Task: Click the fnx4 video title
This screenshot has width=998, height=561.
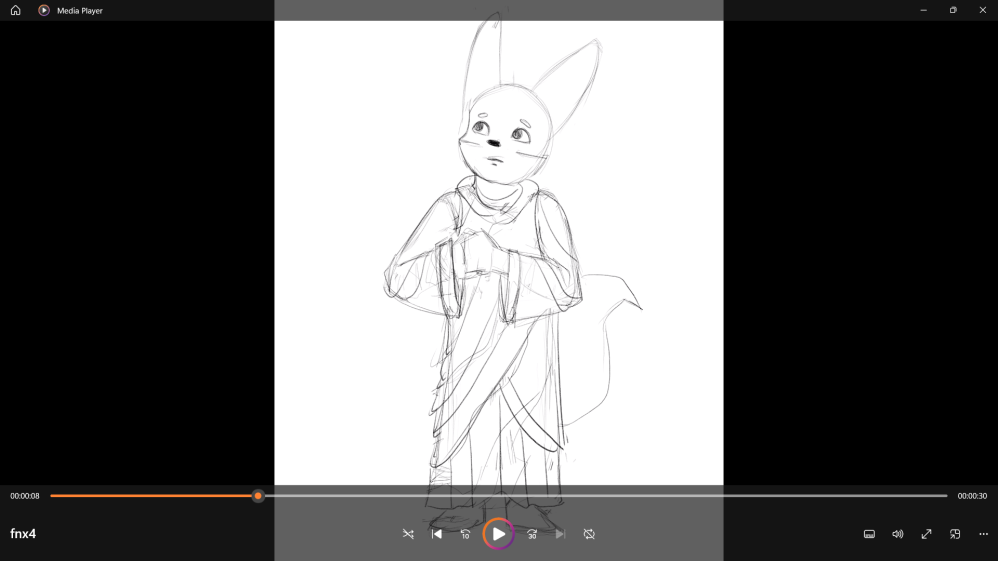Action: (x=23, y=534)
